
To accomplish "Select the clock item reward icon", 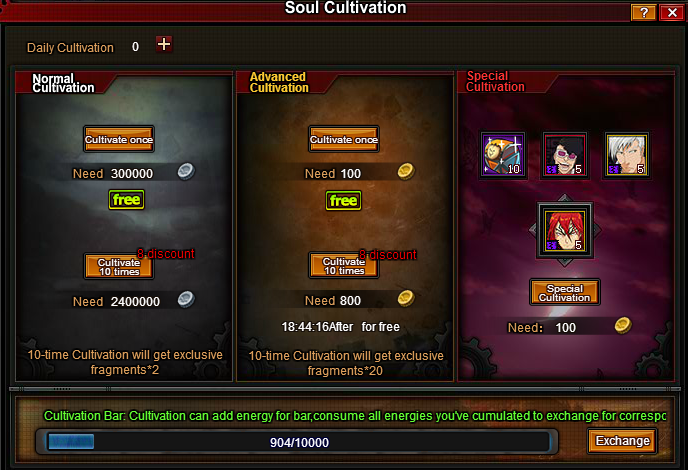I will (x=502, y=155).
